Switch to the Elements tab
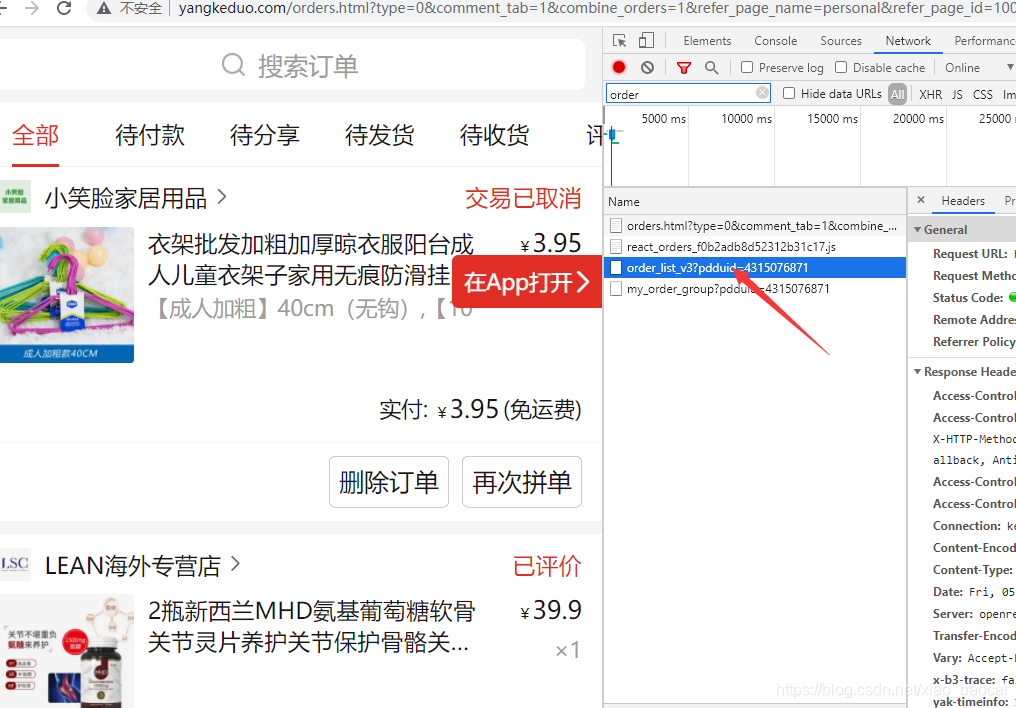 [x=707, y=41]
